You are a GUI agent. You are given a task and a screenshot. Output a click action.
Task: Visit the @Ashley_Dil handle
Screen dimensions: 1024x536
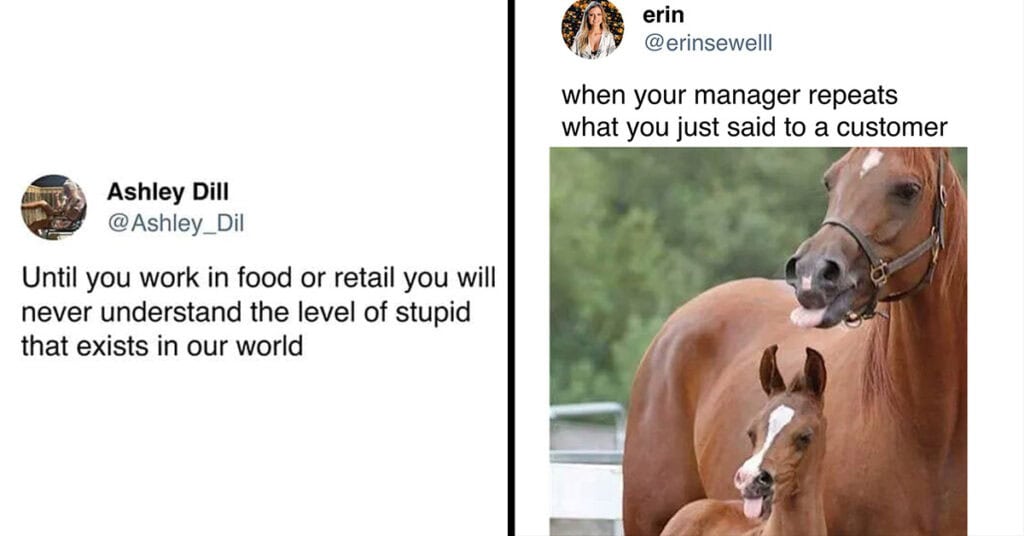click(175, 224)
